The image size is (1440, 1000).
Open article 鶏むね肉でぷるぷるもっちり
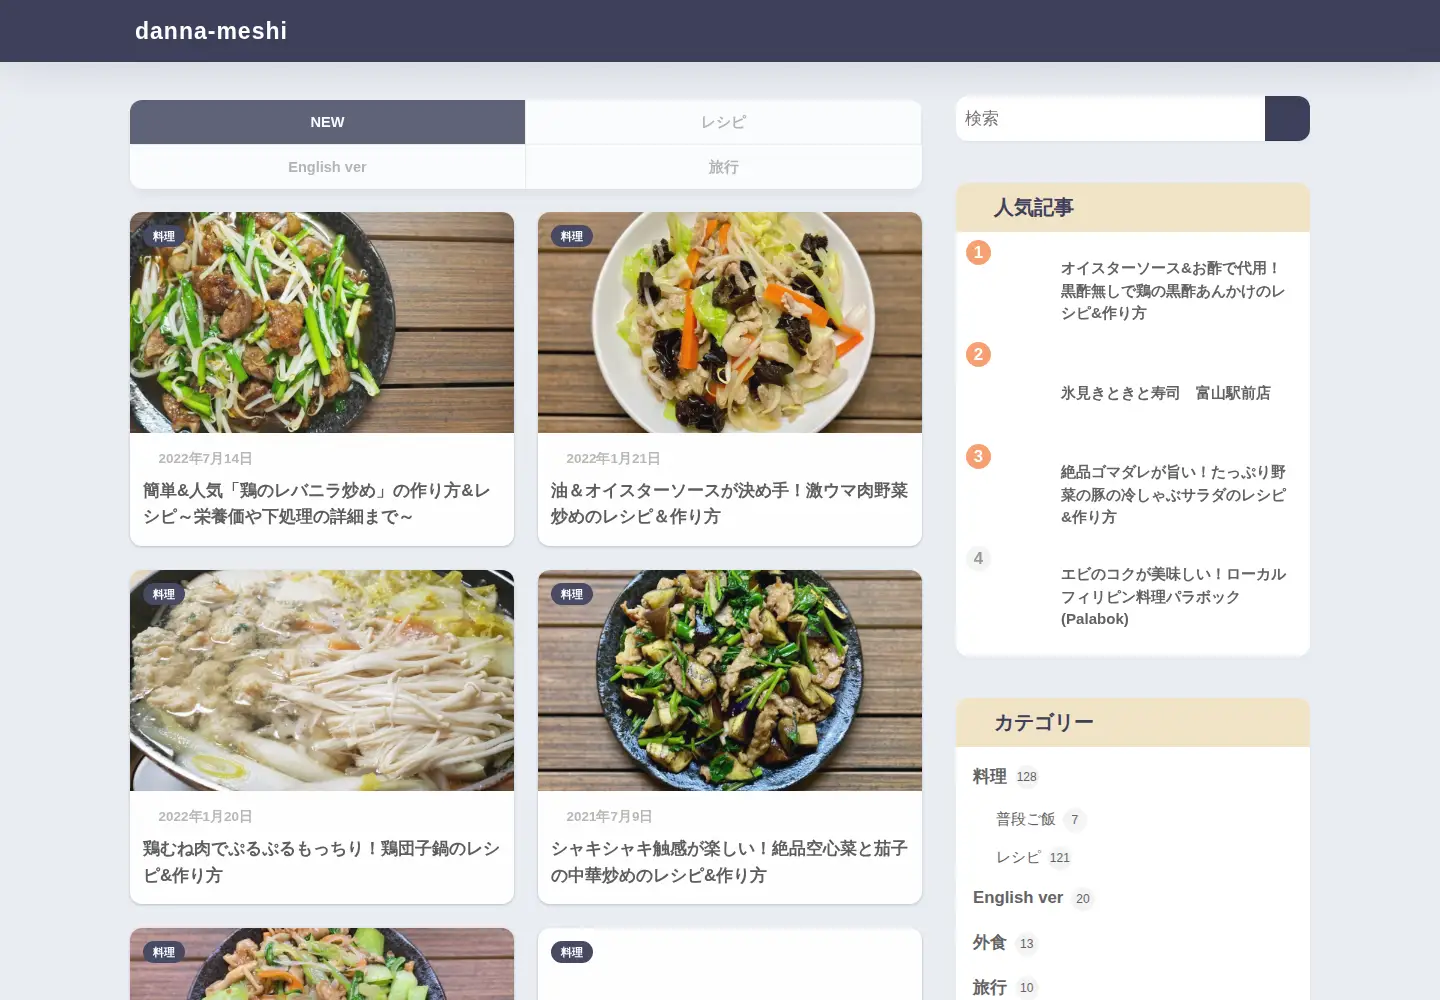click(x=322, y=861)
